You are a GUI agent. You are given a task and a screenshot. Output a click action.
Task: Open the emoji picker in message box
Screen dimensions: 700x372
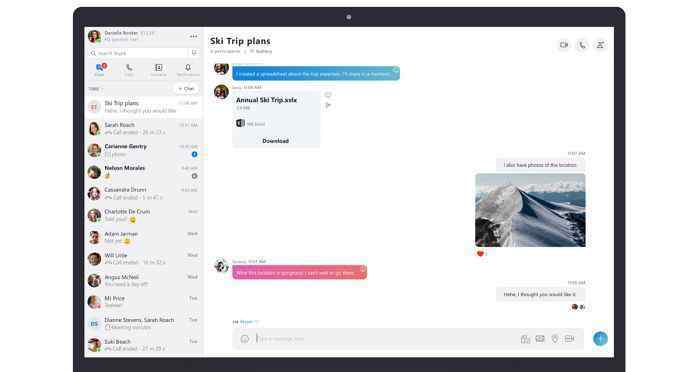pos(245,339)
